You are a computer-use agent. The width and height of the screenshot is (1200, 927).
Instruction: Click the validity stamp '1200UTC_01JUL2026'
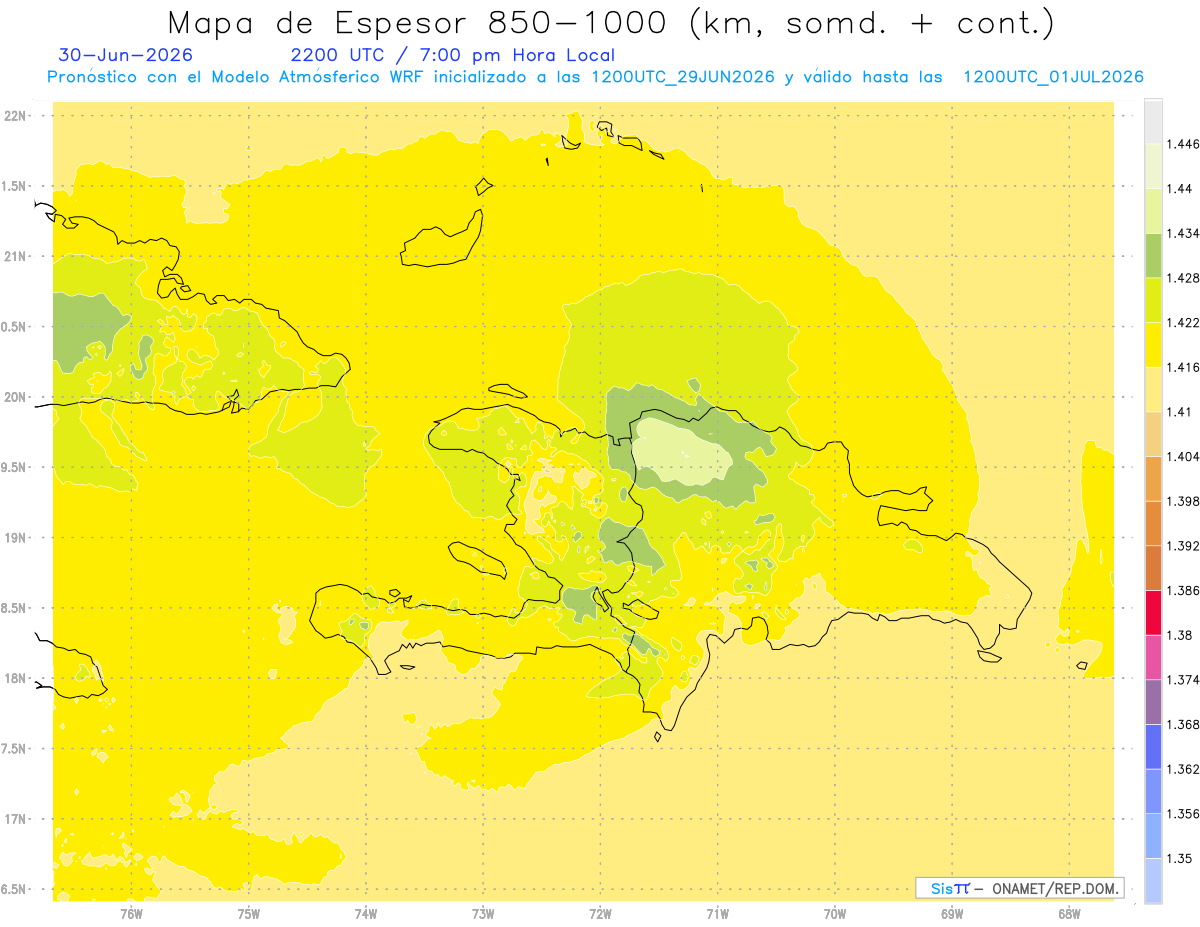click(1053, 77)
